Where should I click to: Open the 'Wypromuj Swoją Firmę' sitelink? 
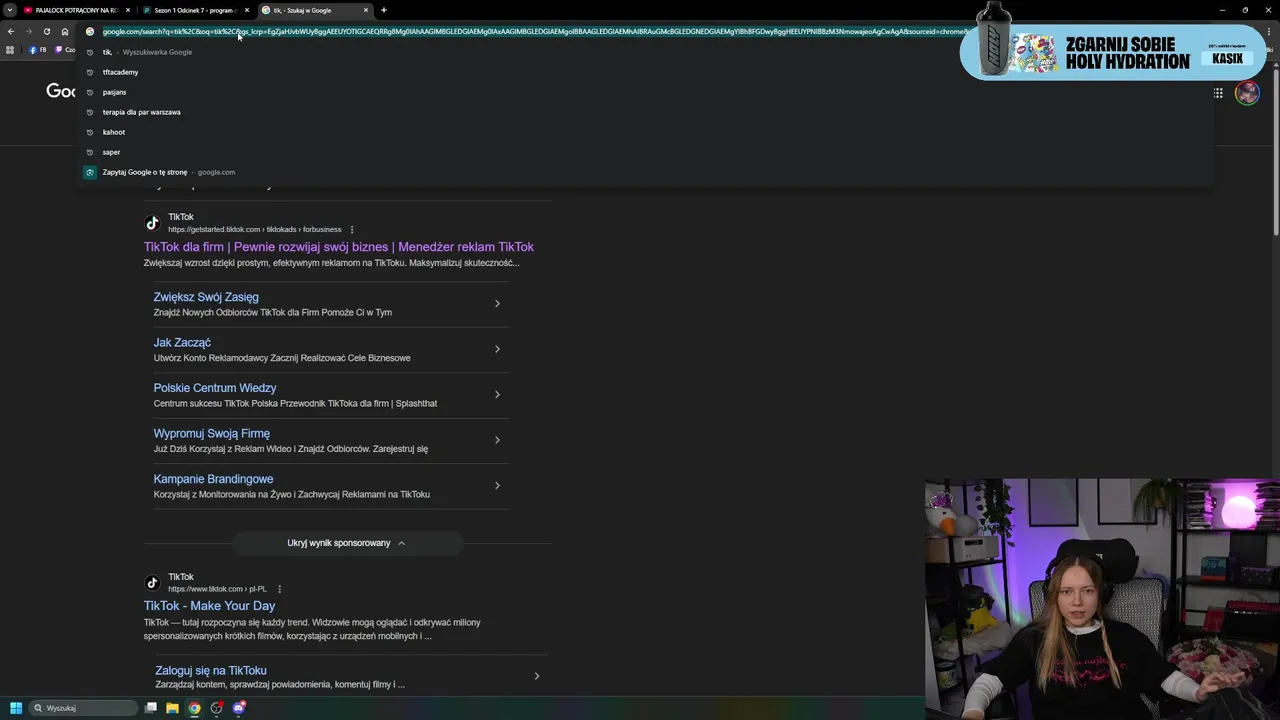coord(212,433)
